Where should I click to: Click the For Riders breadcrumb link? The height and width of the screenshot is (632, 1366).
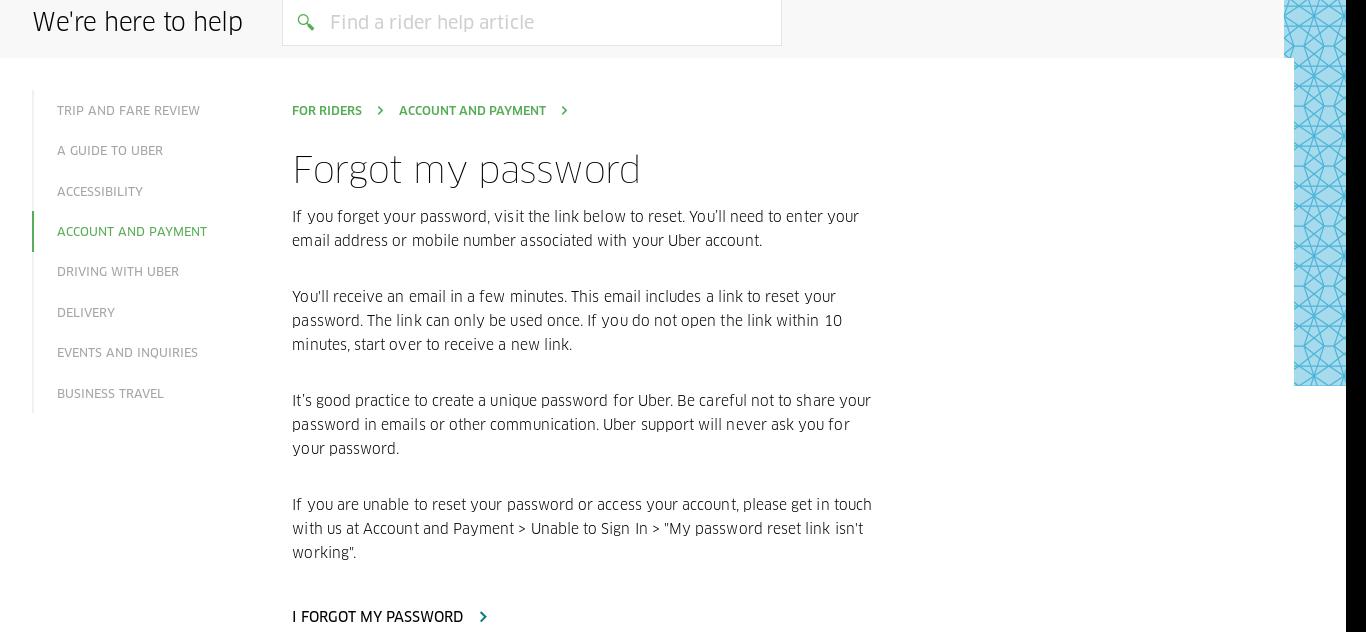coord(327,111)
